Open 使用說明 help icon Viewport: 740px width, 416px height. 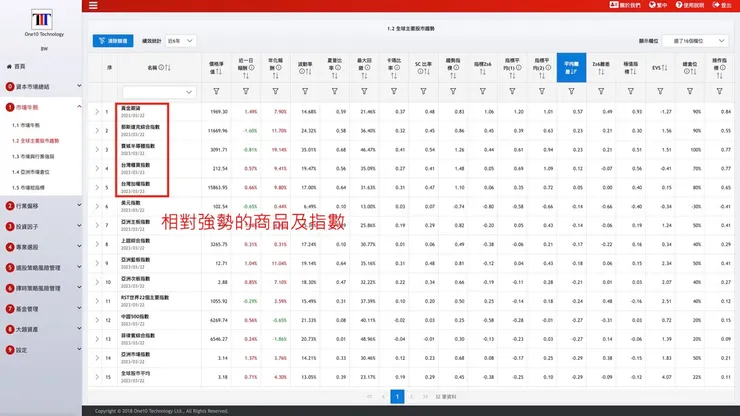click(x=690, y=5)
